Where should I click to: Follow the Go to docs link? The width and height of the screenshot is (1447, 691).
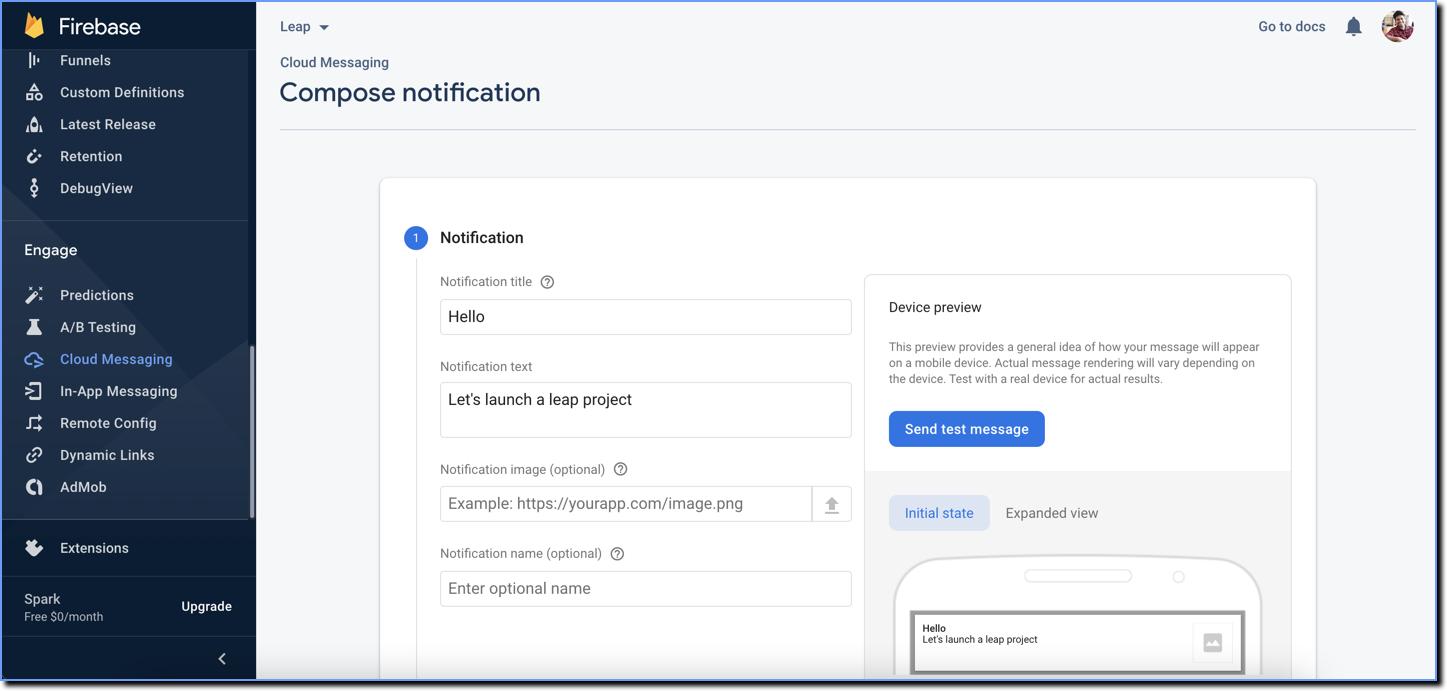(1292, 27)
